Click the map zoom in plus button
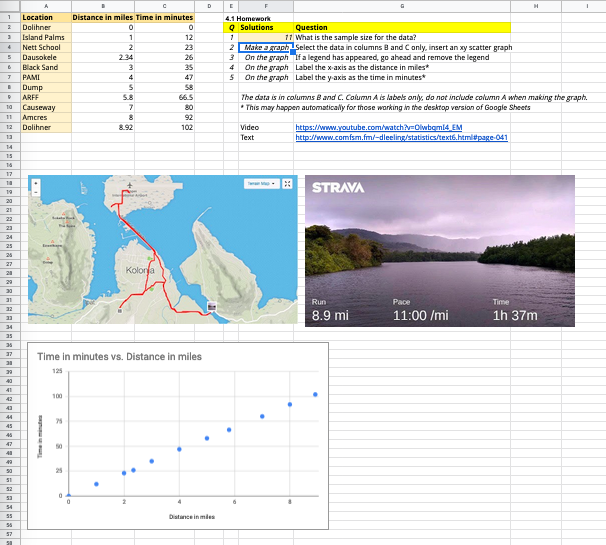 (36, 184)
